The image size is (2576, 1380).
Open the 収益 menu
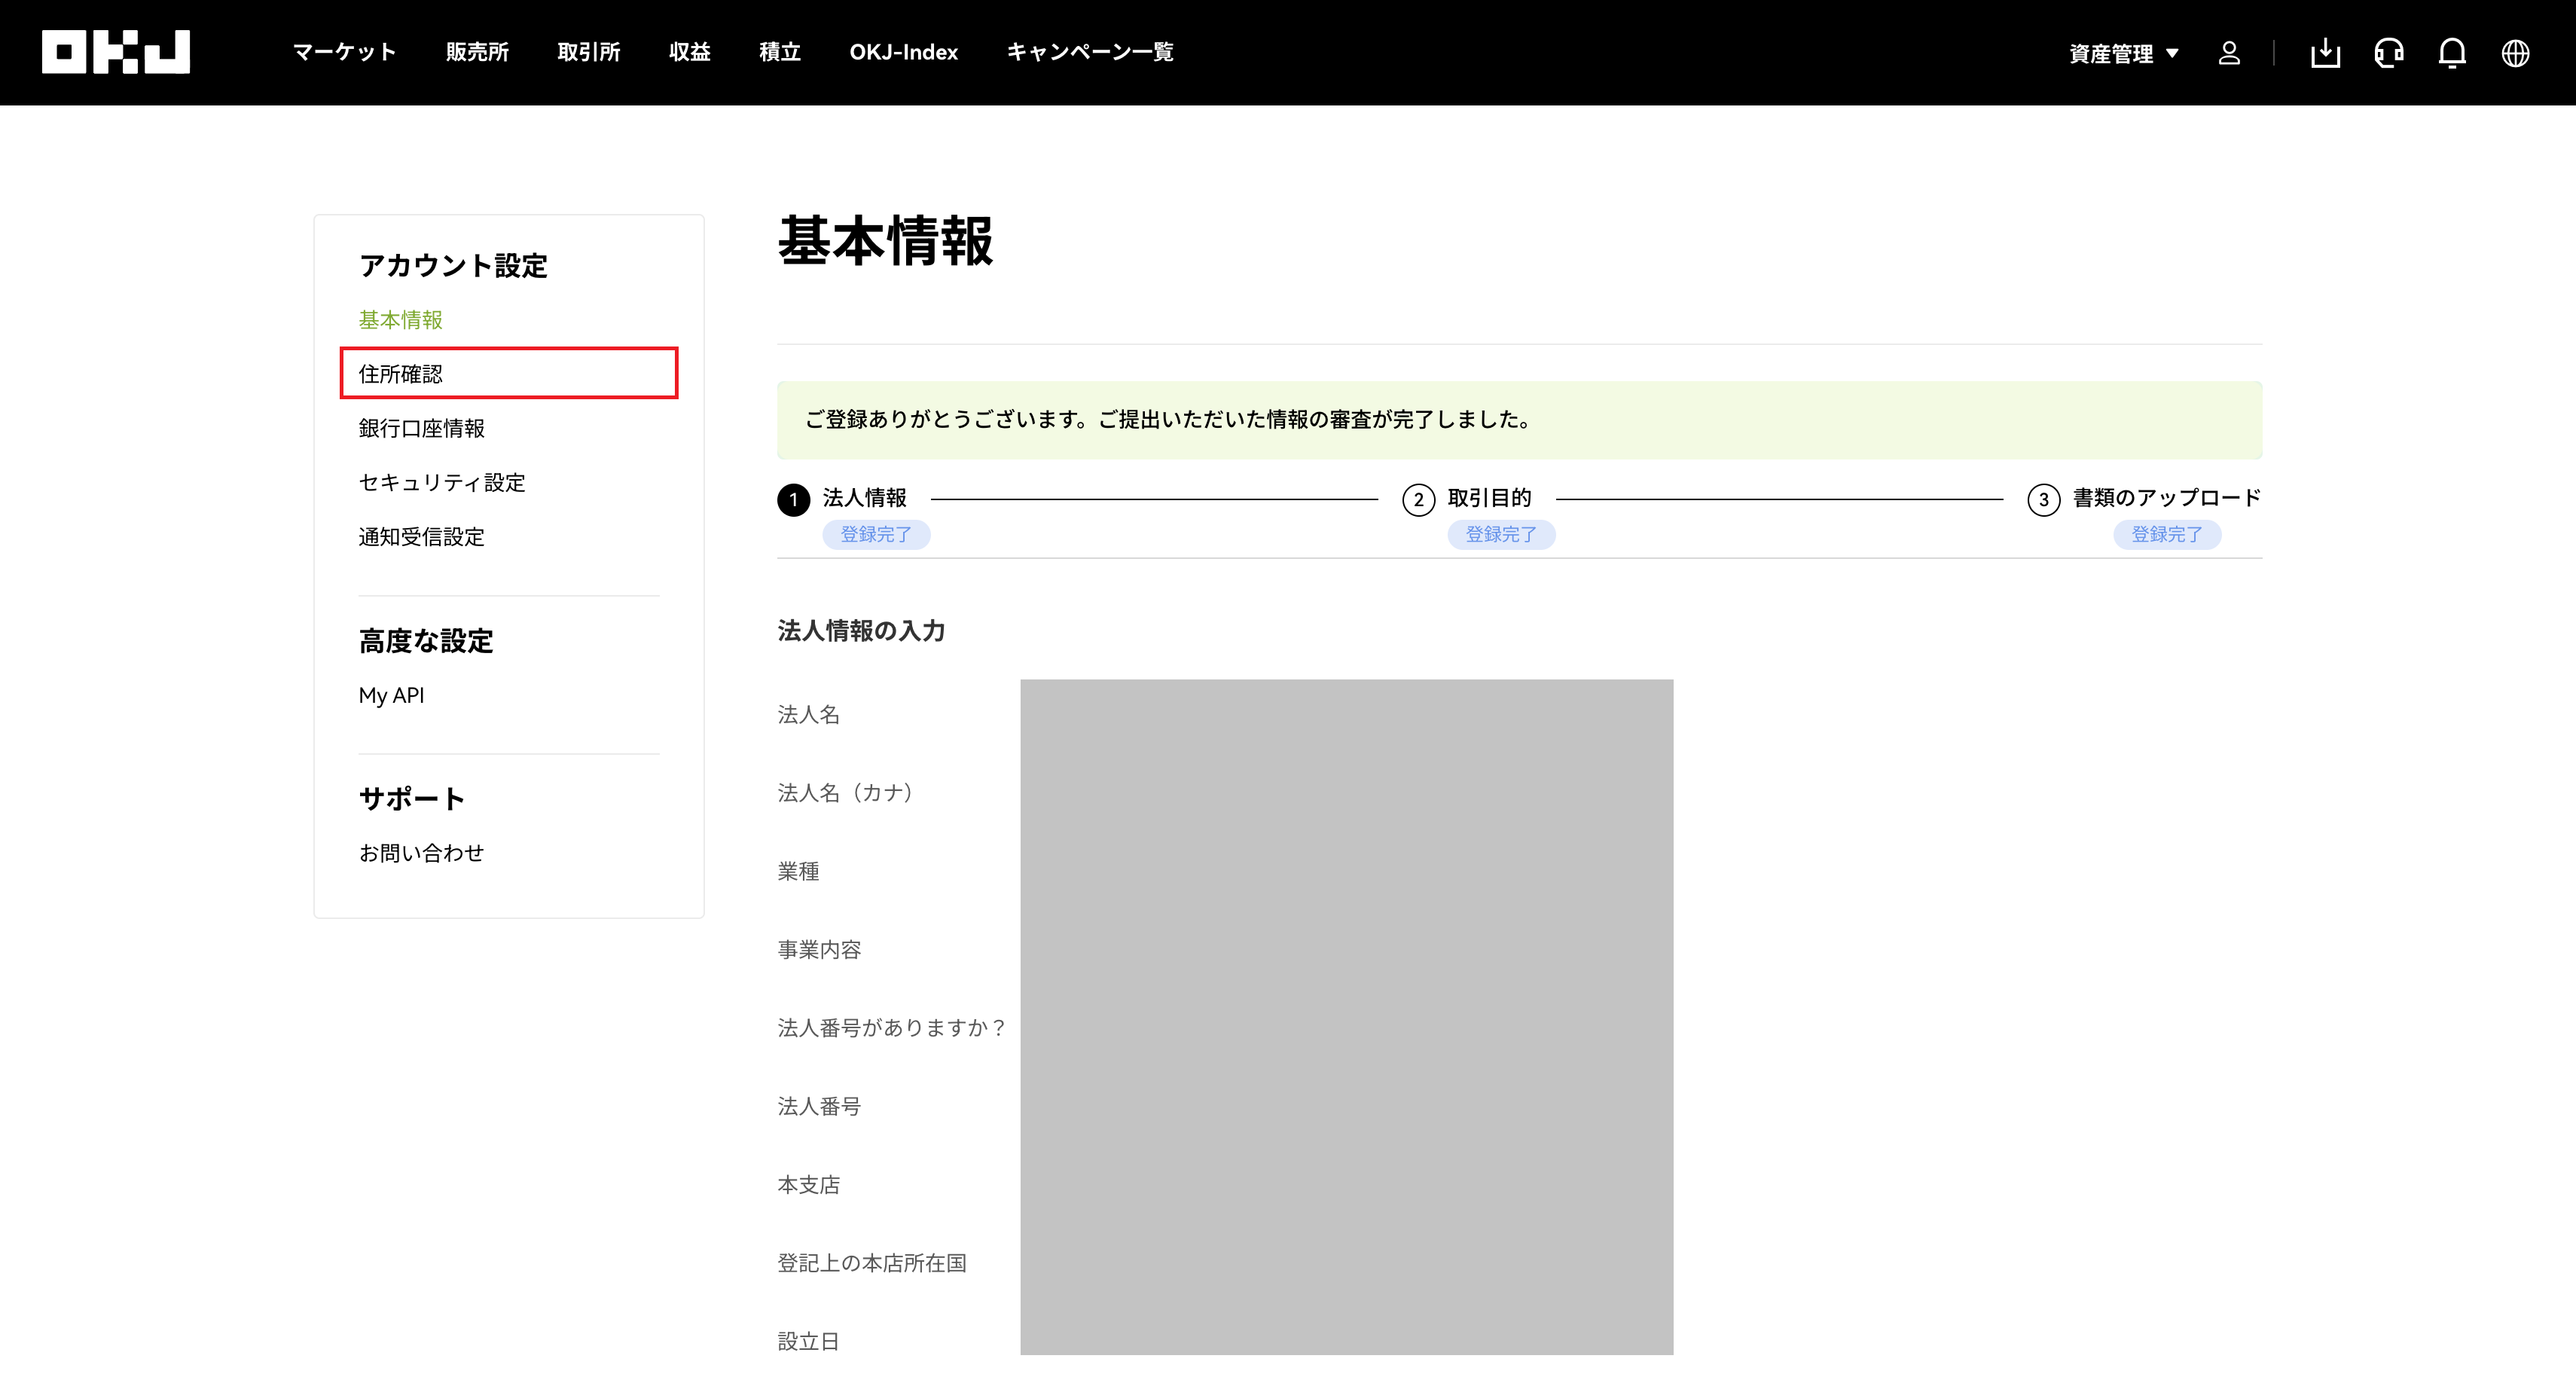[690, 52]
